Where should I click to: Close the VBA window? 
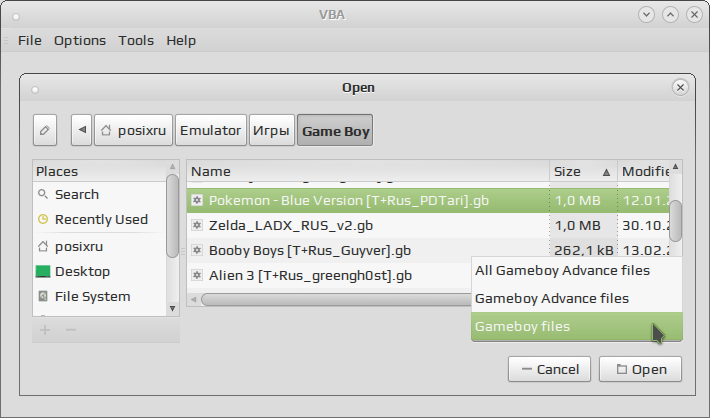(694, 14)
